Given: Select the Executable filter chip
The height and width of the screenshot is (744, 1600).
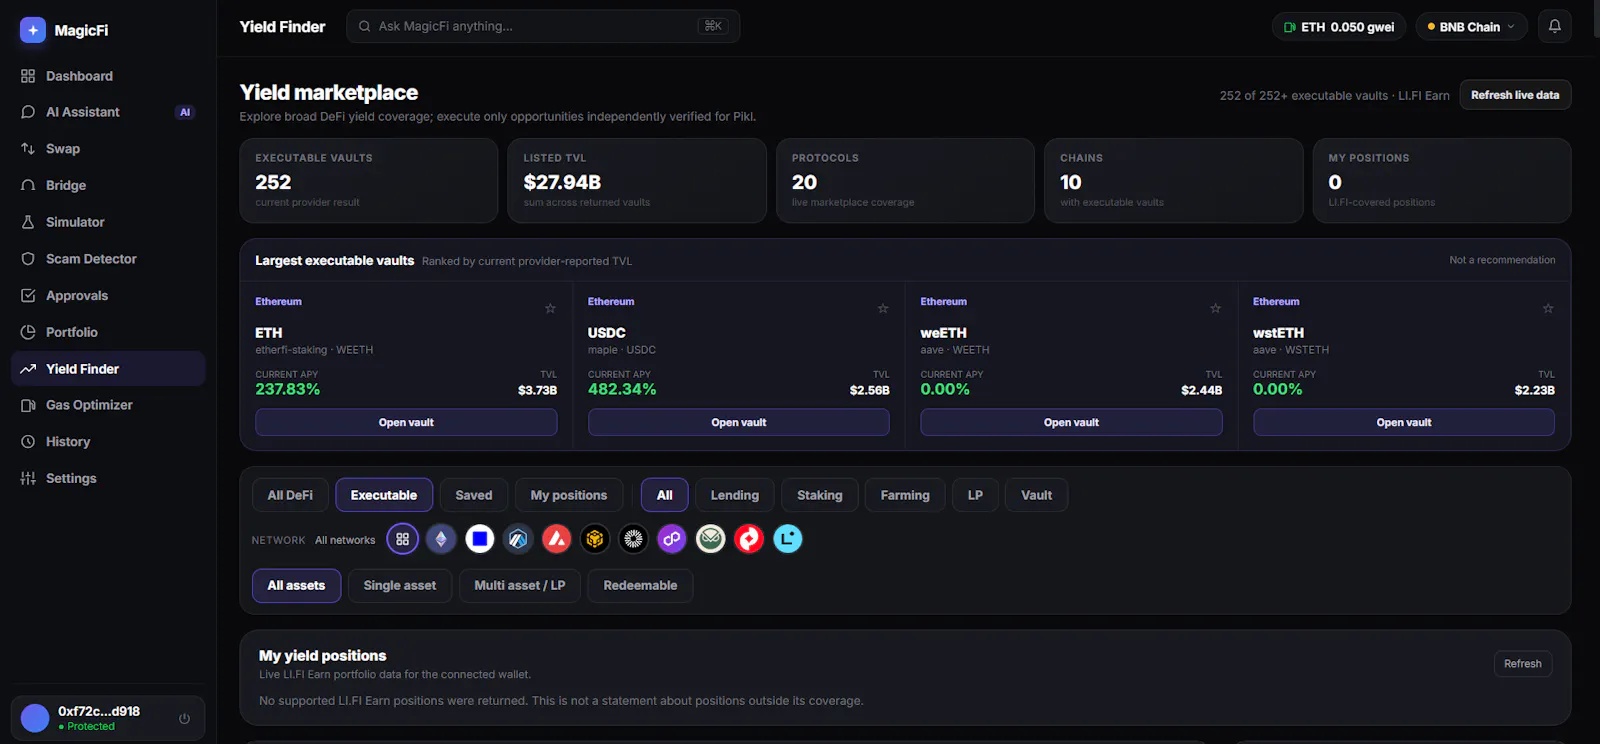Looking at the screenshot, I should 384,495.
